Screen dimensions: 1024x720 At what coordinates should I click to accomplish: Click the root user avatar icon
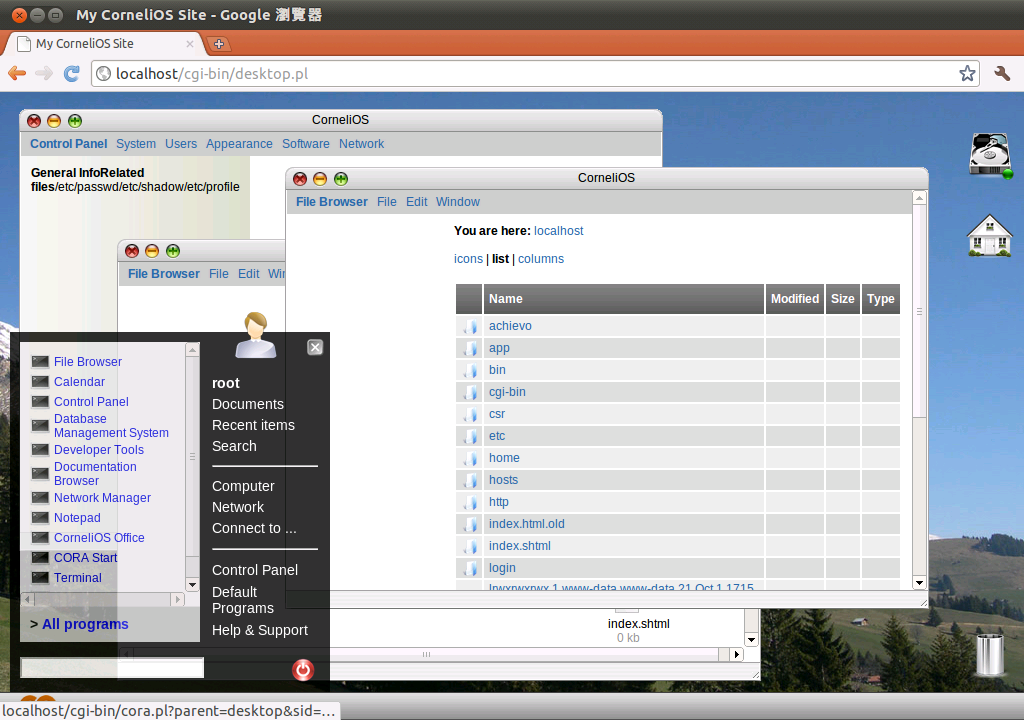256,335
